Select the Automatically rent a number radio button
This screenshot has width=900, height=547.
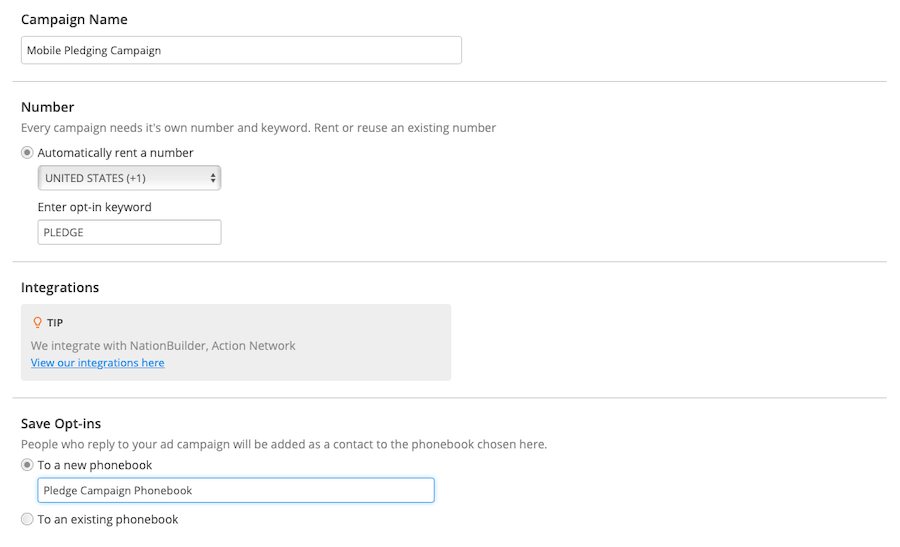tap(27, 153)
